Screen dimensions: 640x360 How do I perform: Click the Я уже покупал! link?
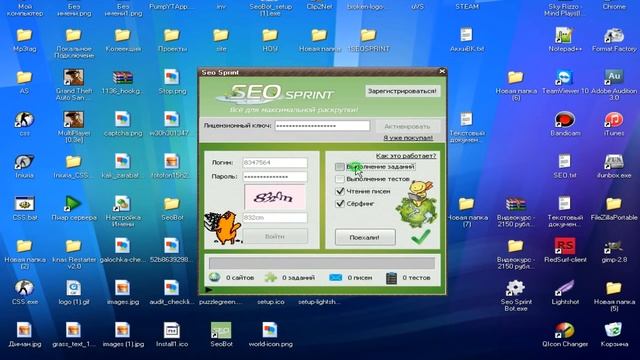(x=408, y=138)
